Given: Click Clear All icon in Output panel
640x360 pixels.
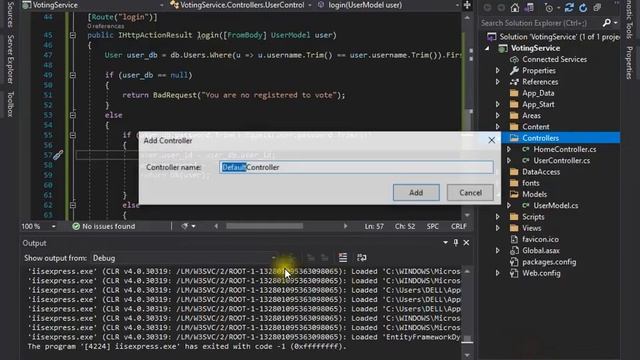Looking at the screenshot, I should pos(343,258).
